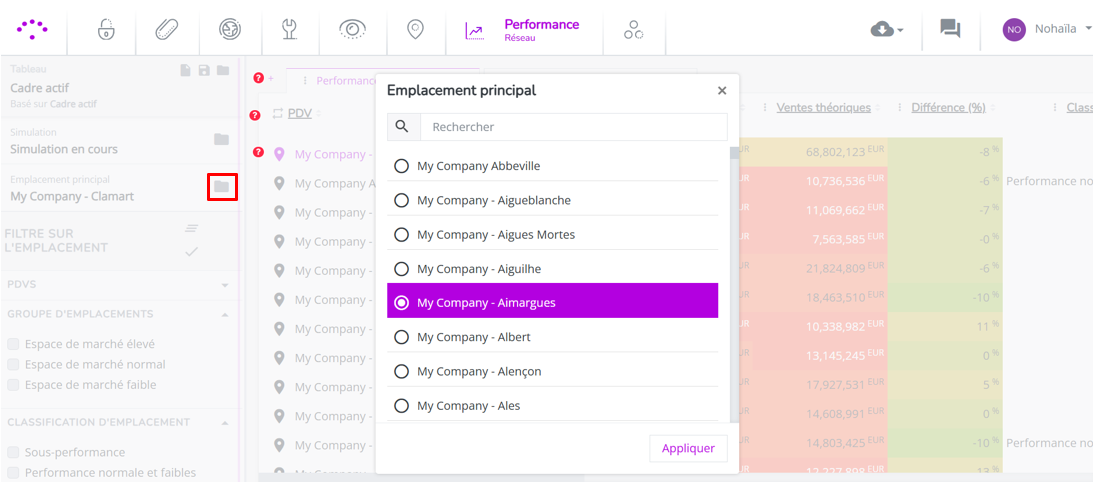Screen dimensions: 1093x483
Task: Open the globe module in the top bar
Action: tap(229, 29)
